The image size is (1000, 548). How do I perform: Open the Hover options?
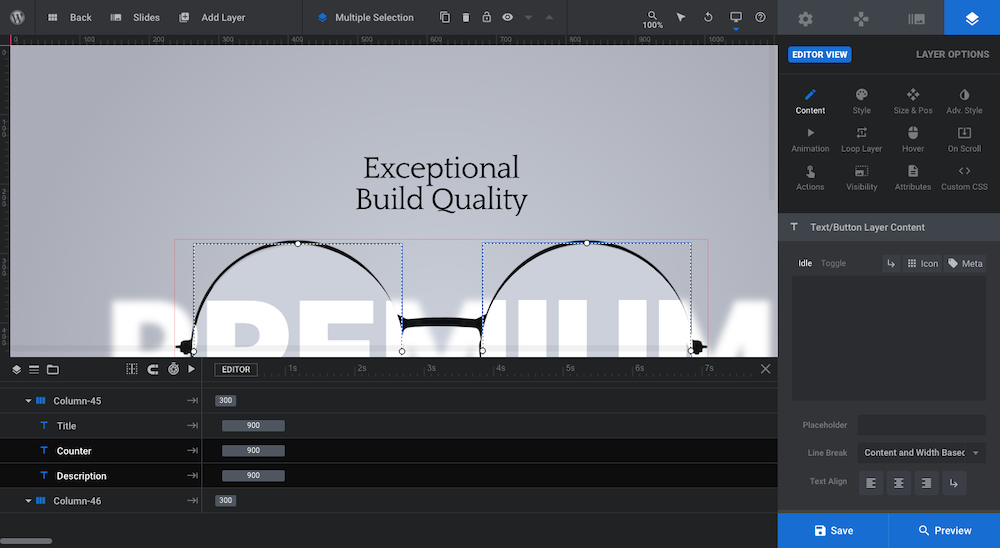tap(913, 140)
